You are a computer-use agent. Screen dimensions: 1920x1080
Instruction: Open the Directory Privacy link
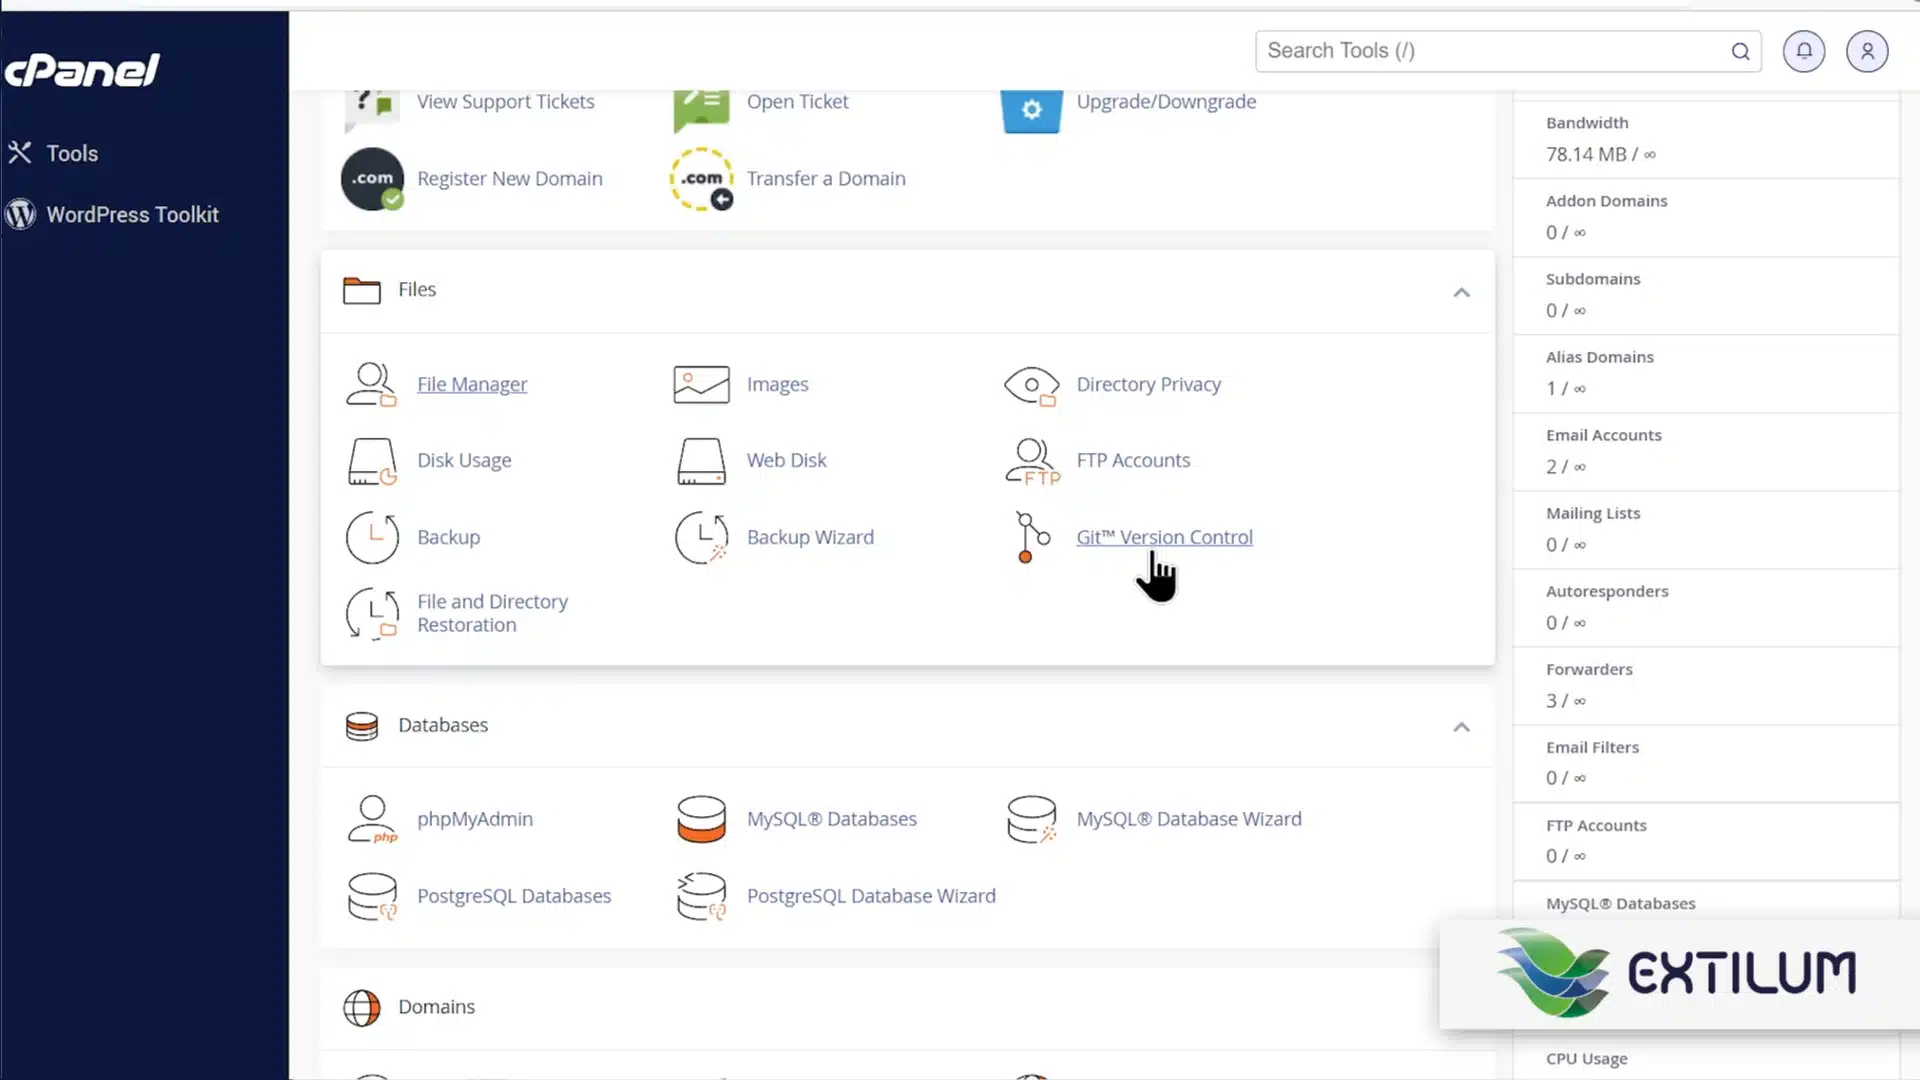coord(1148,384)
